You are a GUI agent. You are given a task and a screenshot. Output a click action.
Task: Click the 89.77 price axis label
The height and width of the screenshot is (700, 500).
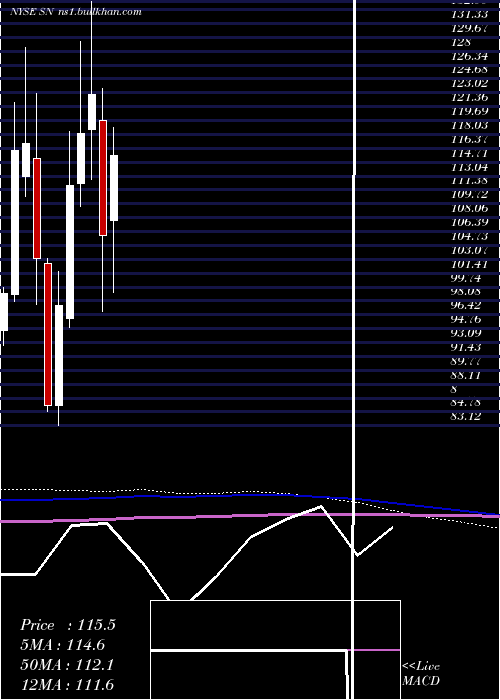pos(467,361)
